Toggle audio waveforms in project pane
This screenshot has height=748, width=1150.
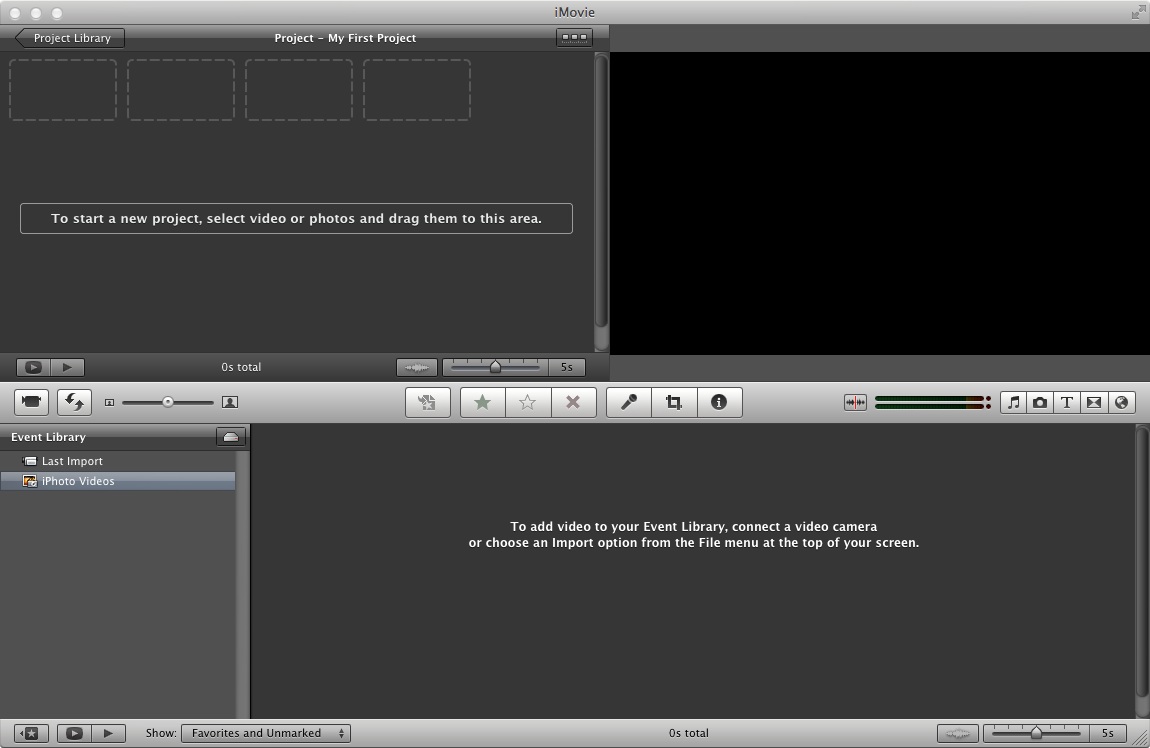tap(417, 367)
